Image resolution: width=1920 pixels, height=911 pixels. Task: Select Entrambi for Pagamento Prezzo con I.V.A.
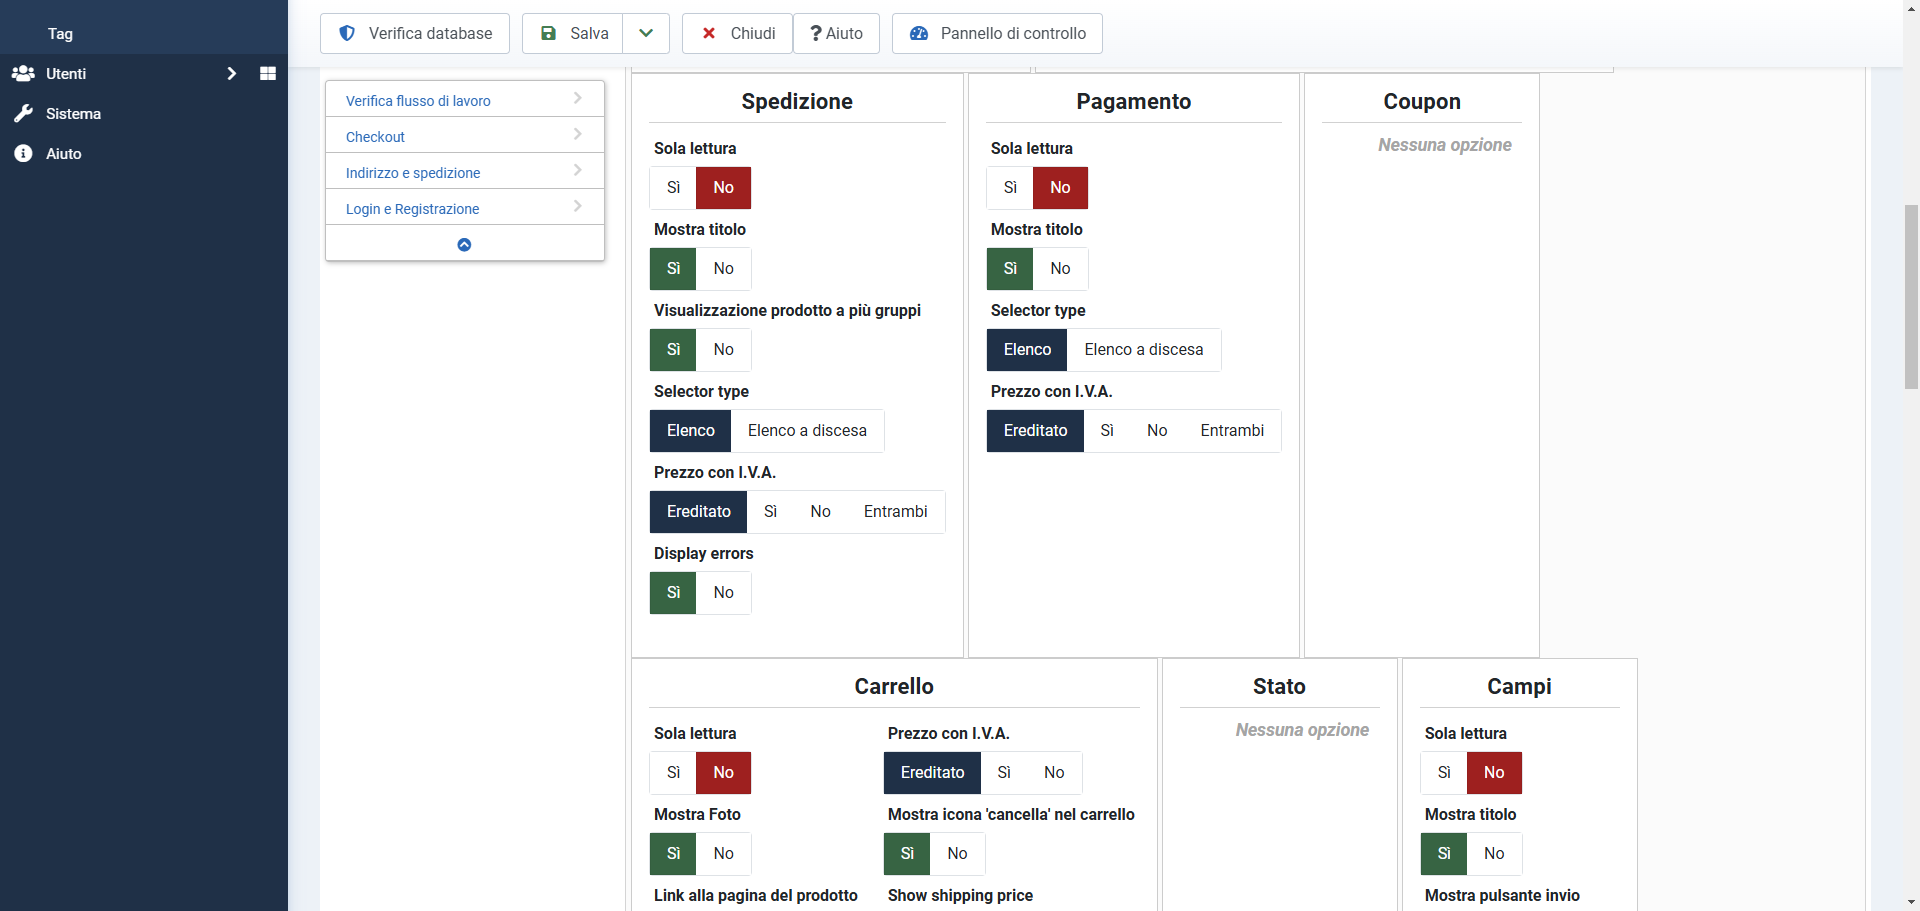tap(1231, 431)
